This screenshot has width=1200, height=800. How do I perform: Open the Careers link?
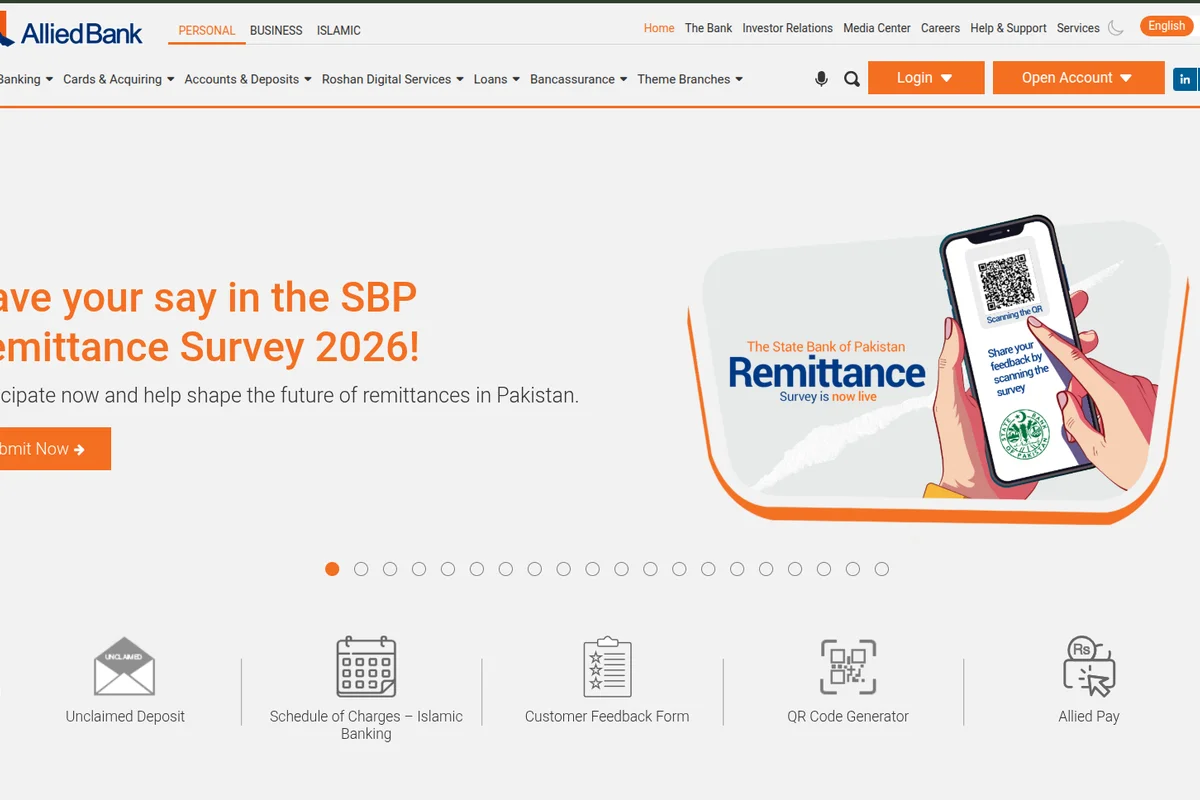pyautogui.click(x=940, y=28)
